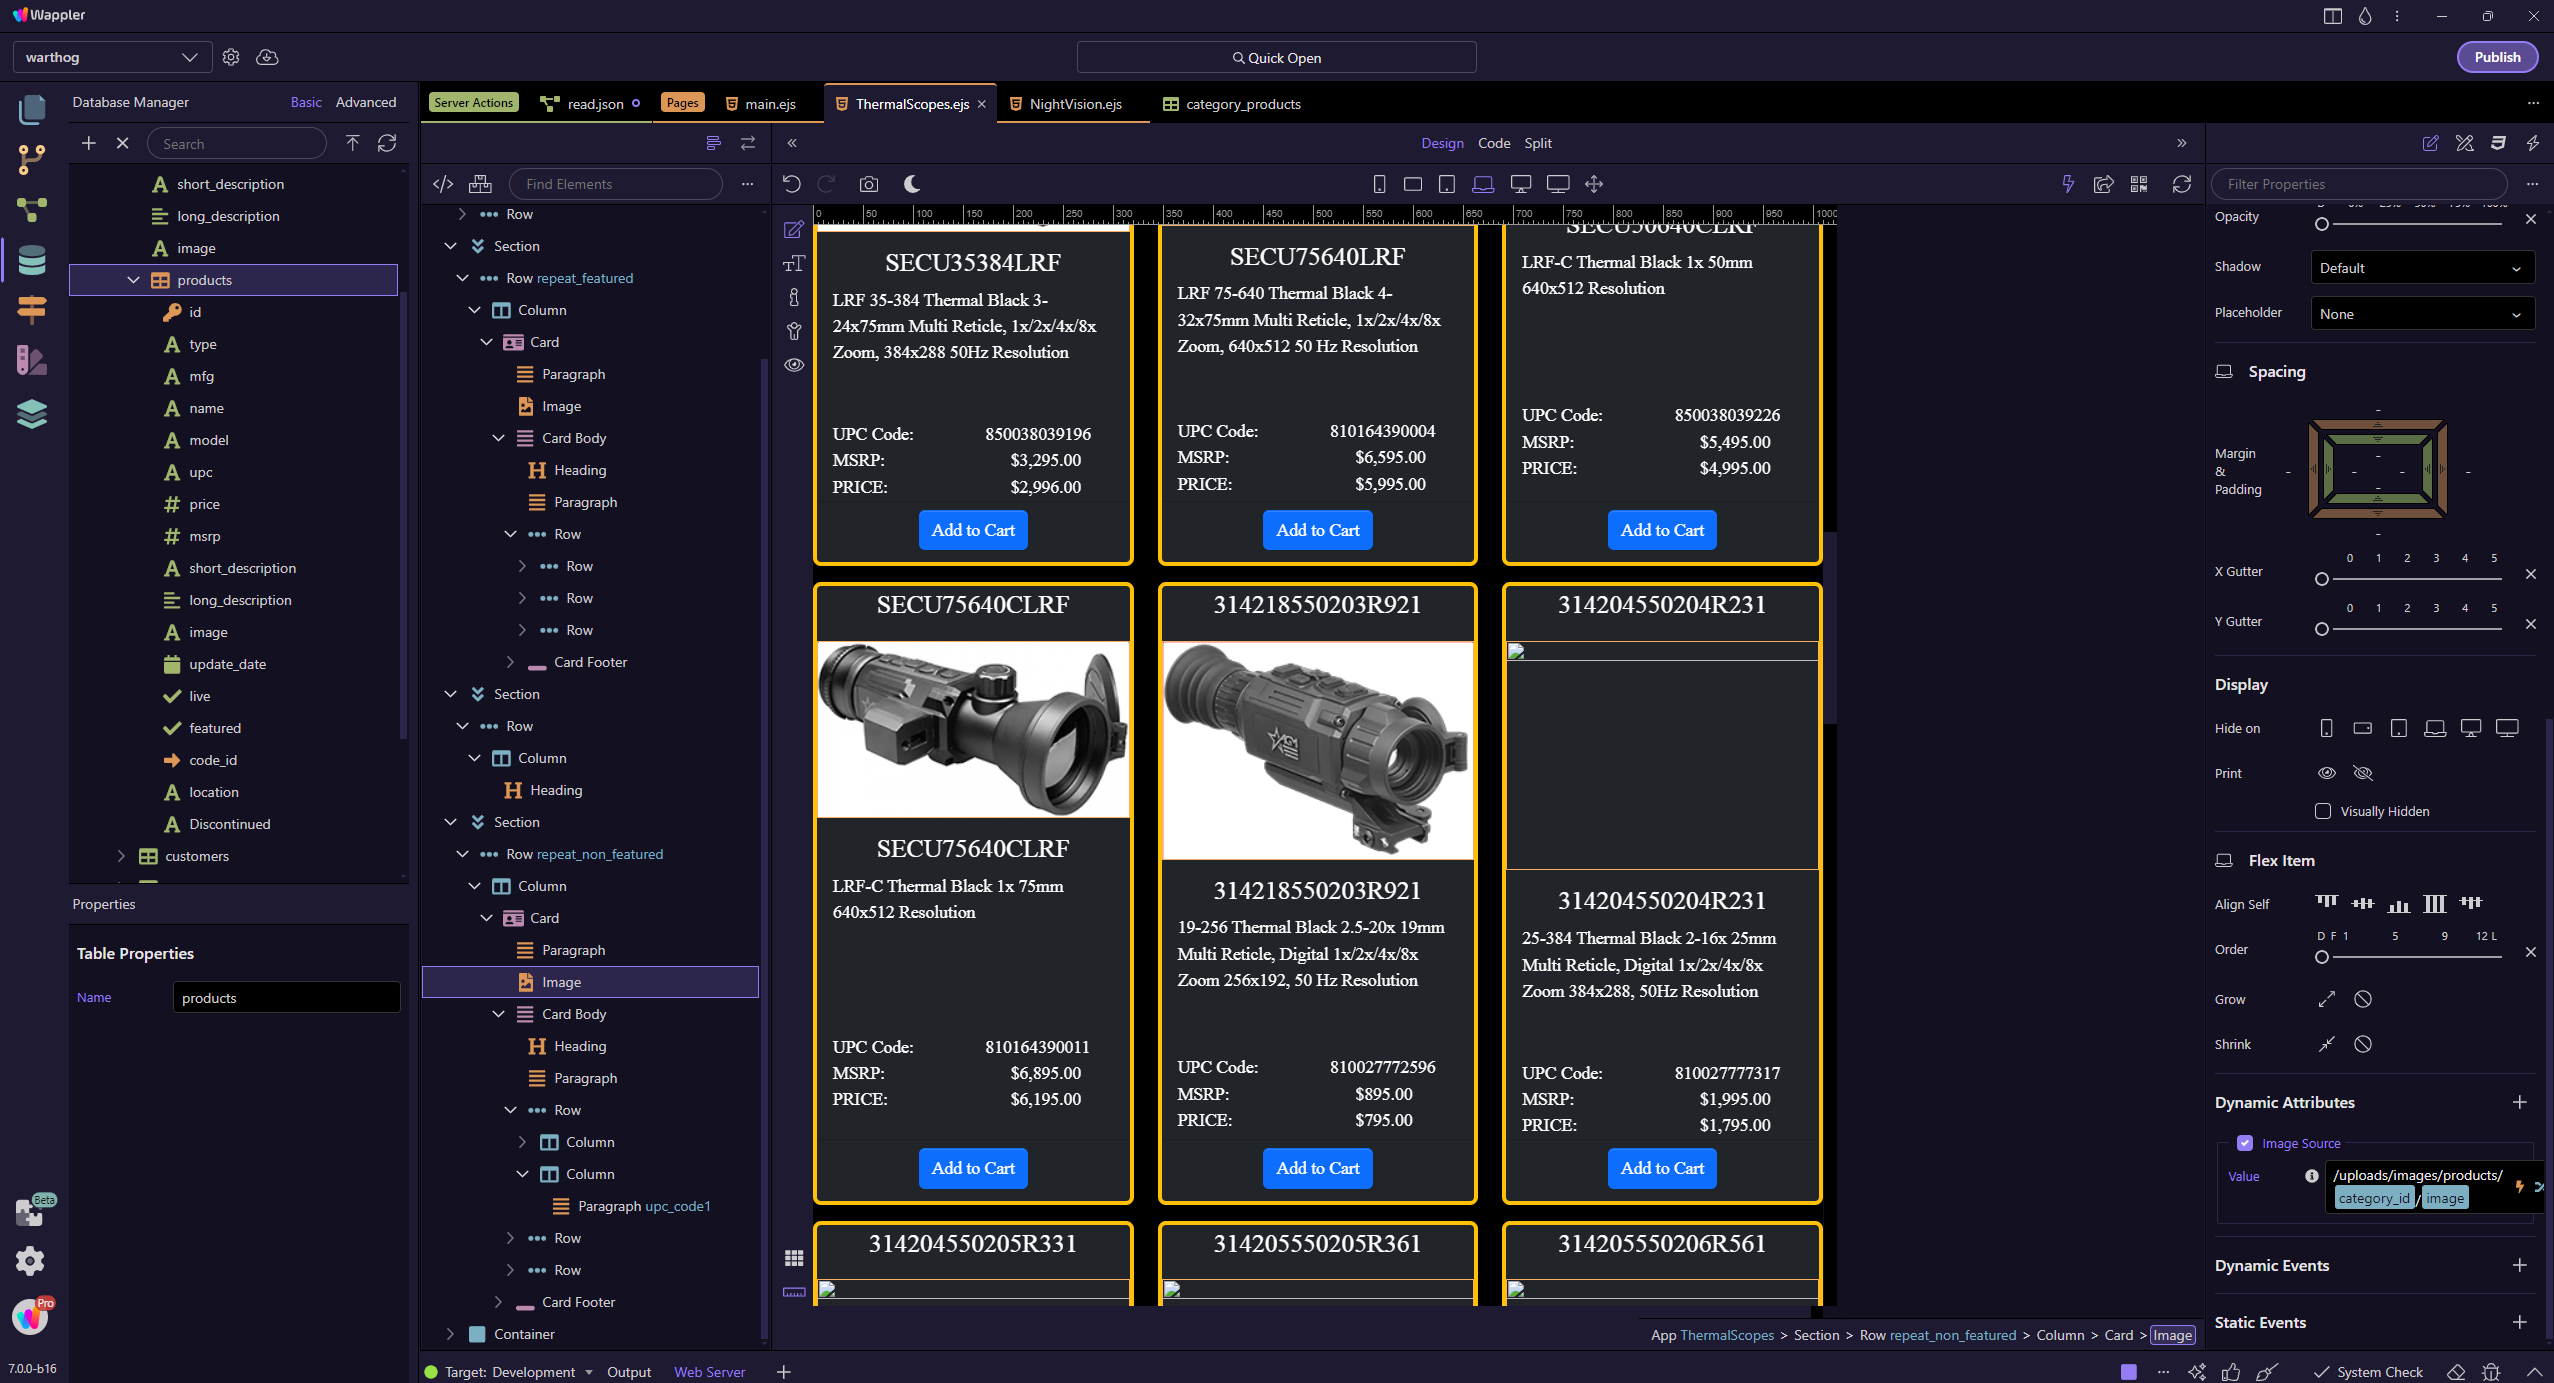This screenshot has height=1383, width=2554.
Task: Open the Target Development dropdown arrow
Action: pos(589,1372)
